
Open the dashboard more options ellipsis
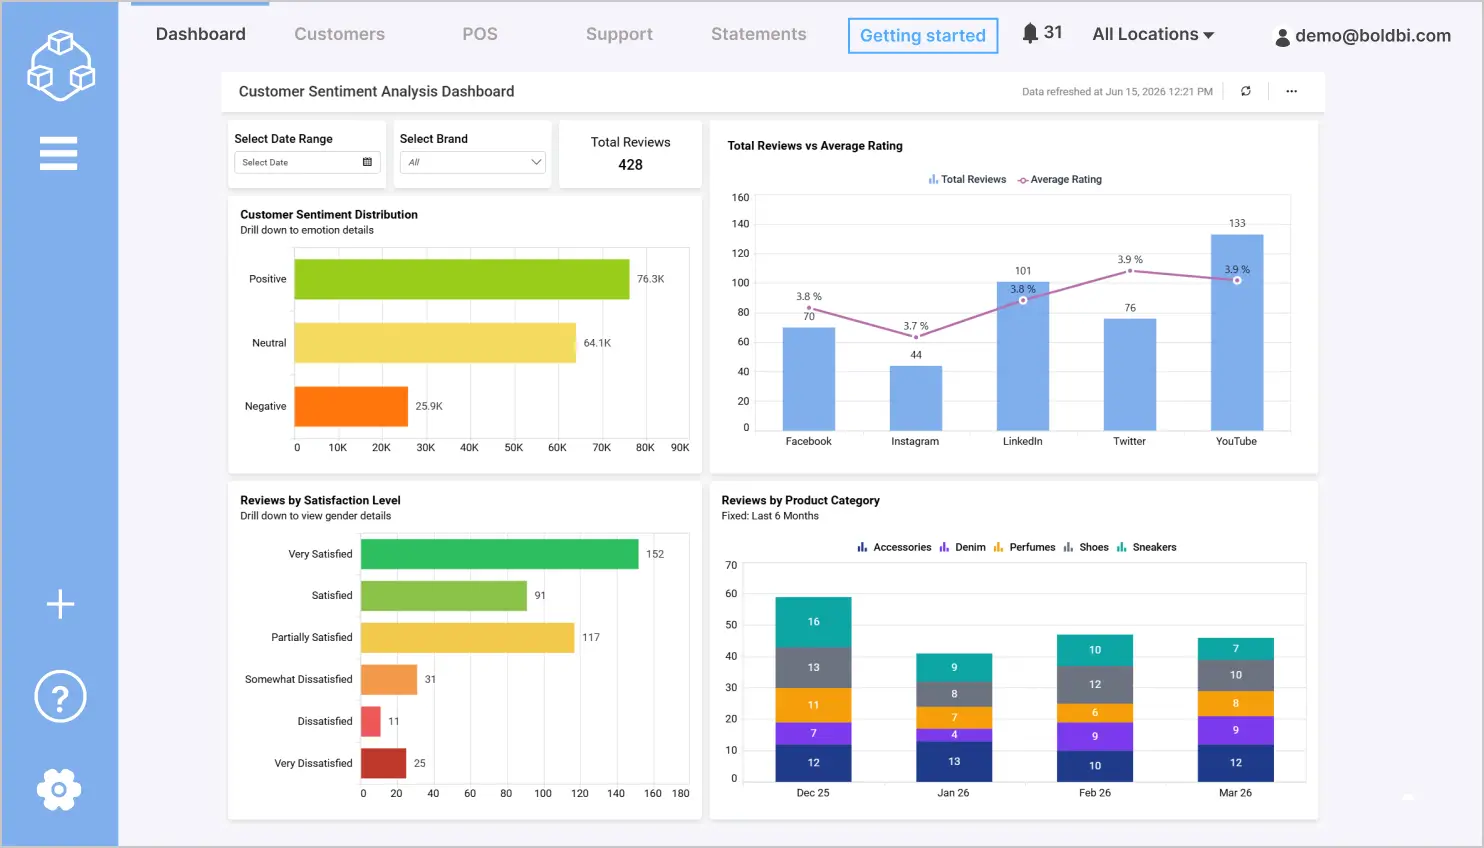click(x=1292, y=91)
